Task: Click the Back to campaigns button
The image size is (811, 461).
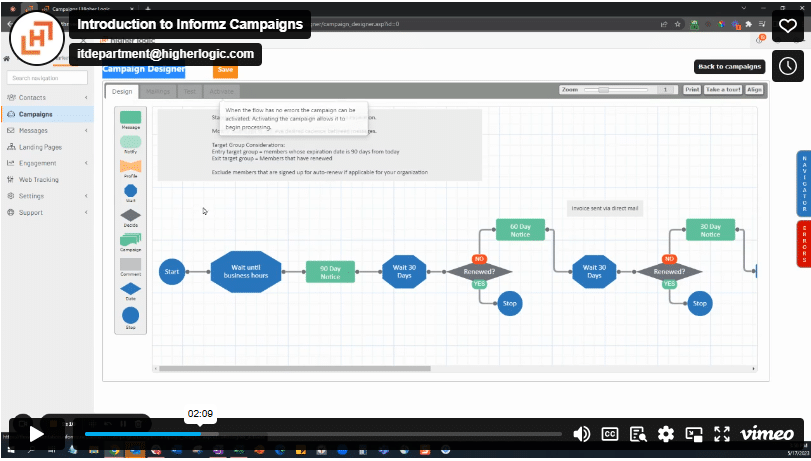Action: pos(729,67)
